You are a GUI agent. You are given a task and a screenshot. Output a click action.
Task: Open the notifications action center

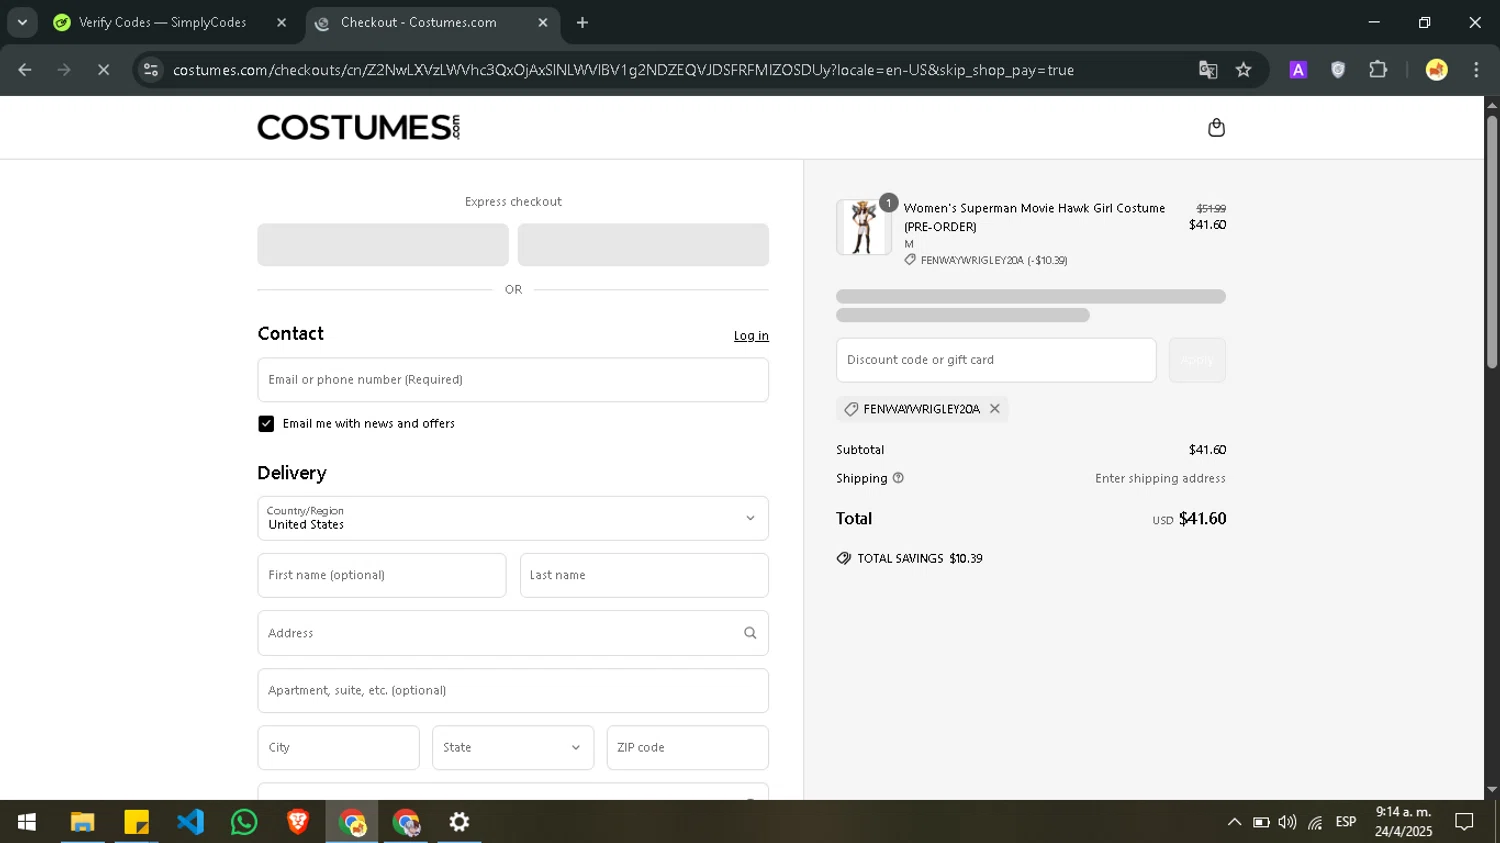click(1464, 822)
